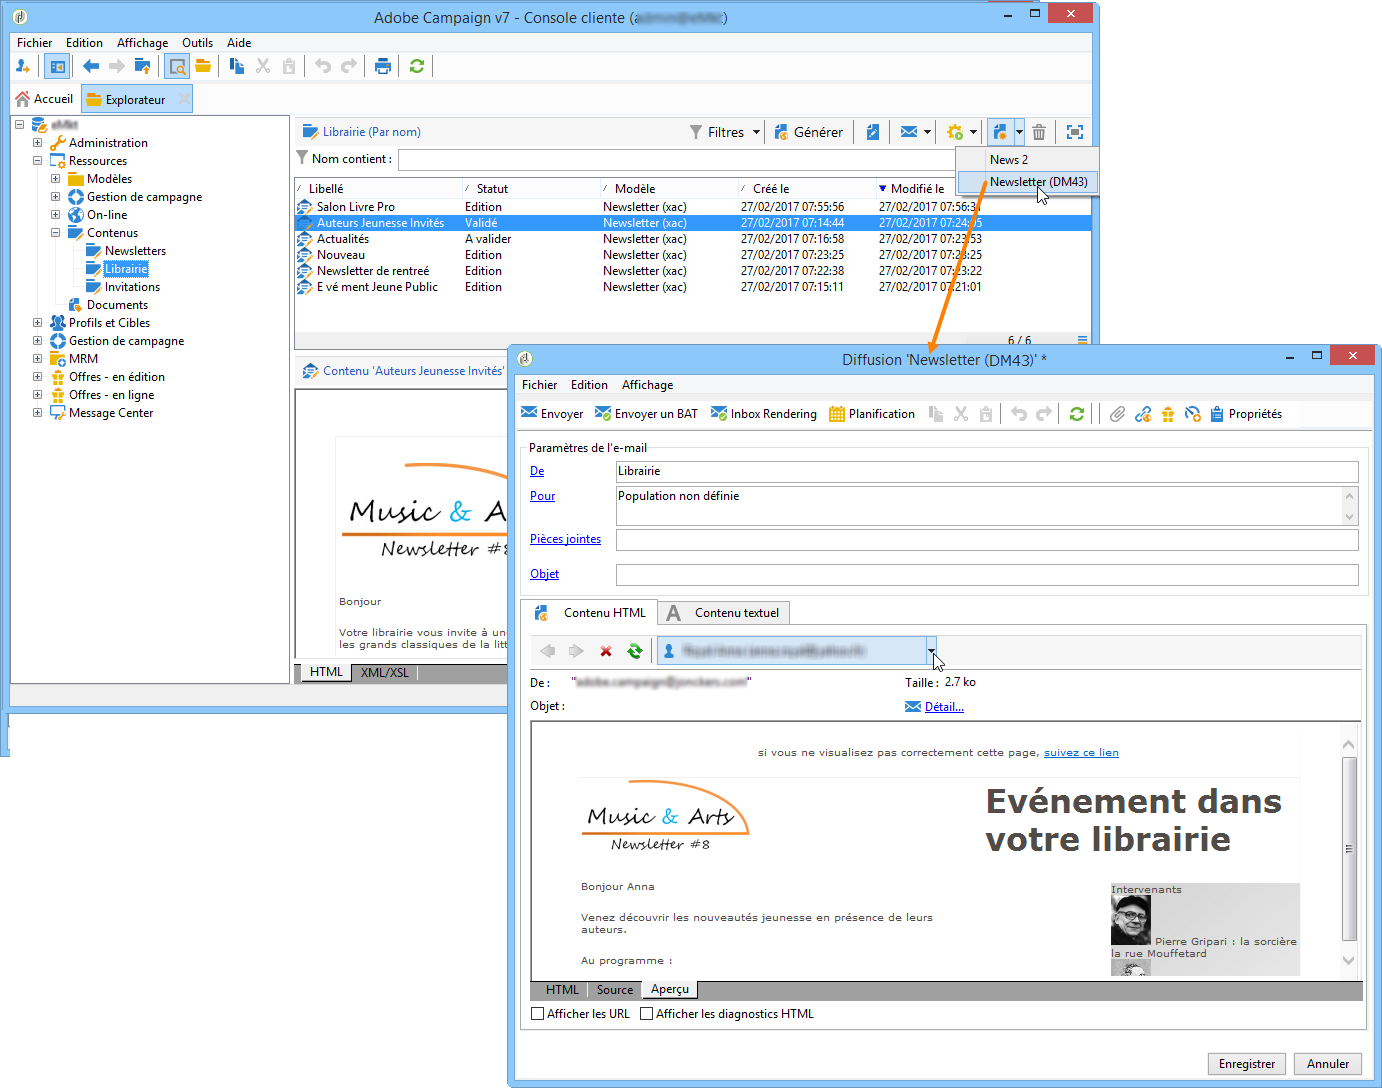The image size is (1382, 1088).
Task: Click the Pièces jointes link
Action: pos(566,539)
